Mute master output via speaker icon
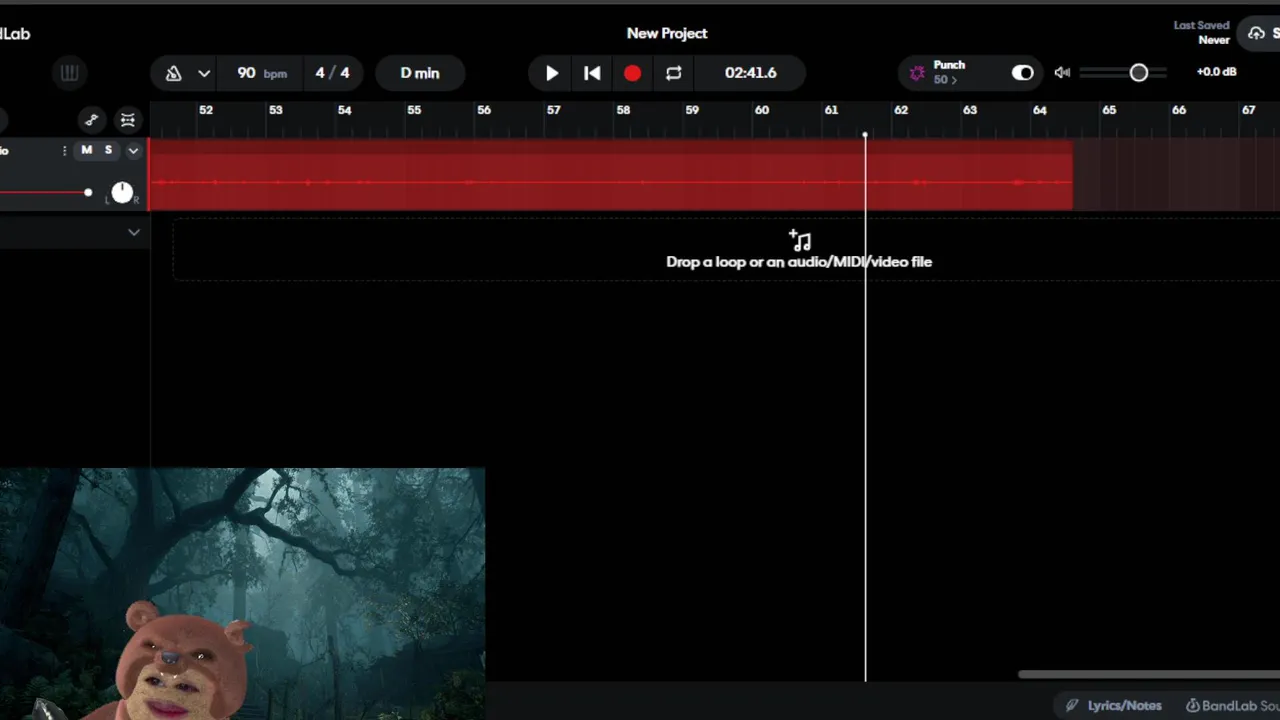This screenshot has width=1280, height=720. (x=1062, y=73)
